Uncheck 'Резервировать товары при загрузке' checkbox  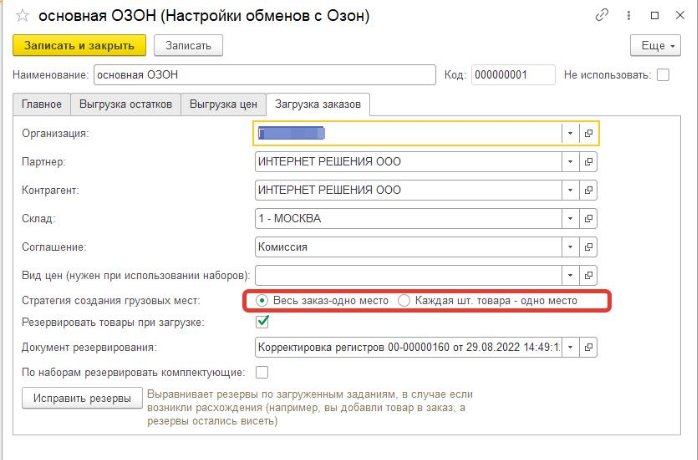point(263,322)
